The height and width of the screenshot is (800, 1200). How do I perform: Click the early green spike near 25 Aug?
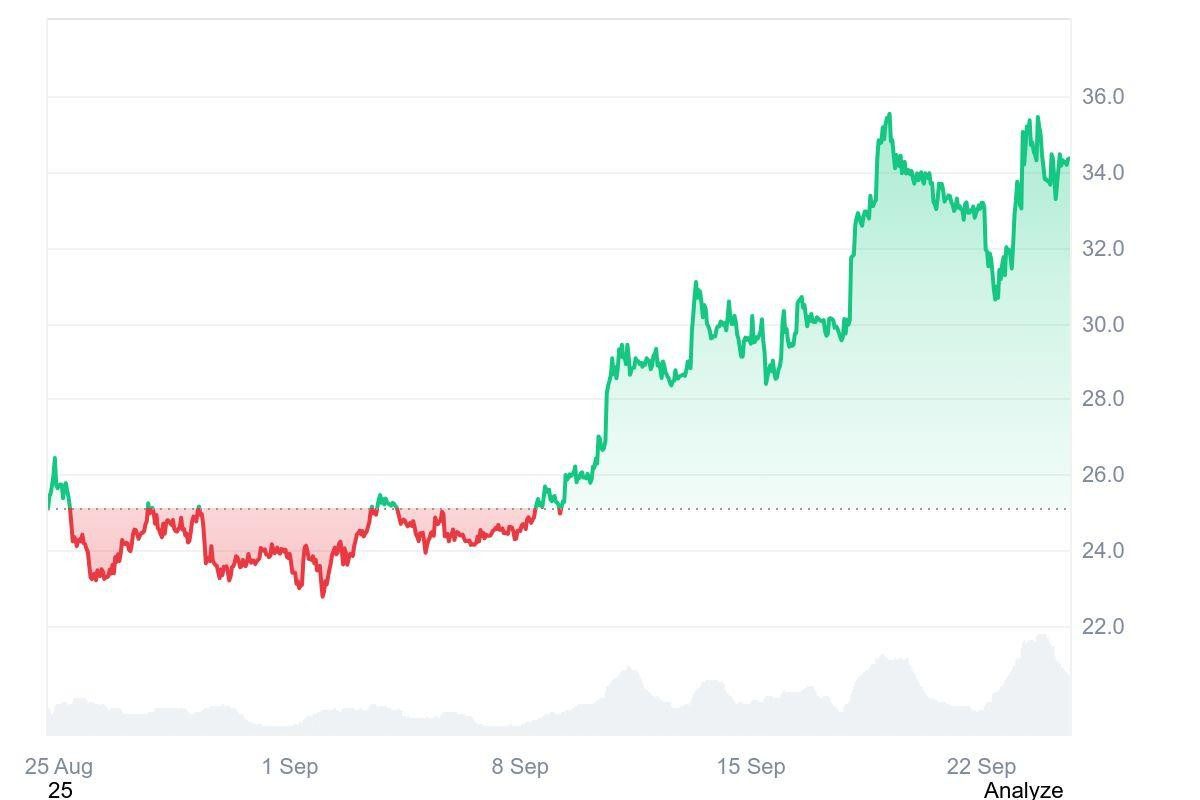click(x=54, y=459)
